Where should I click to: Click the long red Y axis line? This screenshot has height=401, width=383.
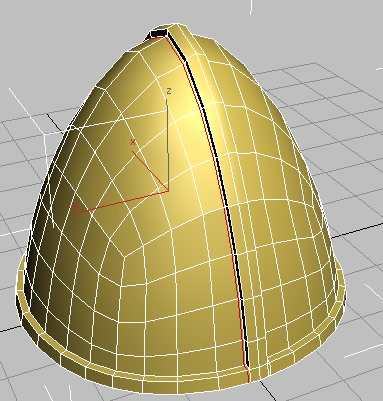pyautogui.click(x=121, y=202)
